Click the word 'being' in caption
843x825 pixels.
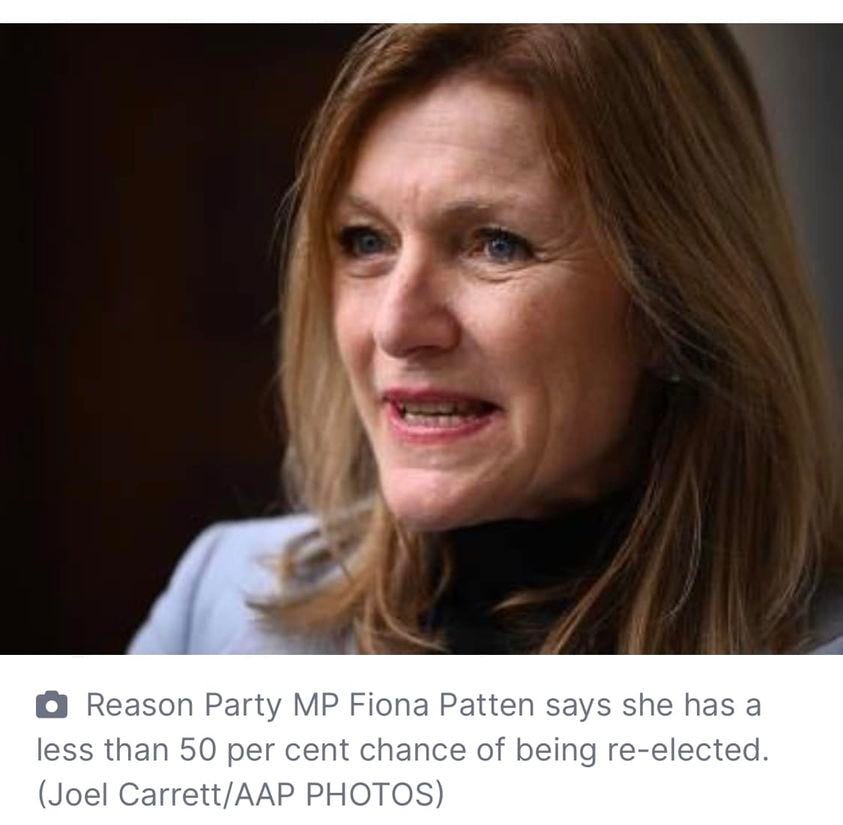coord(556,751)
